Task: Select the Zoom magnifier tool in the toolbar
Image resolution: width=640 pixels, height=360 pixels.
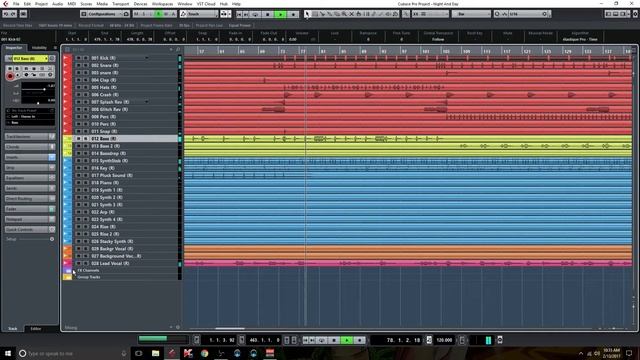Action: (x=344, y=14)
